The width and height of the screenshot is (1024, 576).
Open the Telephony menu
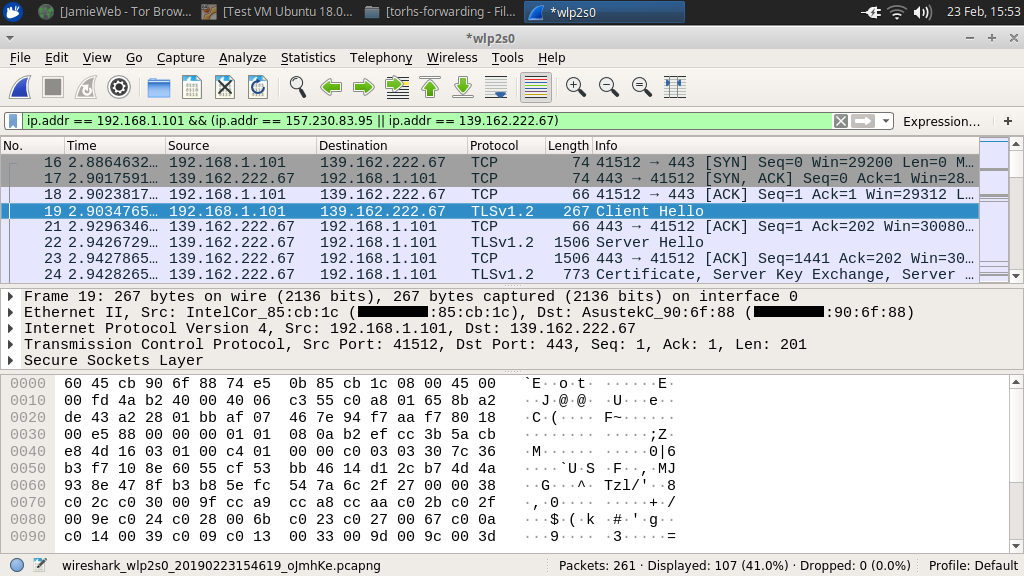tap(381, 57)
